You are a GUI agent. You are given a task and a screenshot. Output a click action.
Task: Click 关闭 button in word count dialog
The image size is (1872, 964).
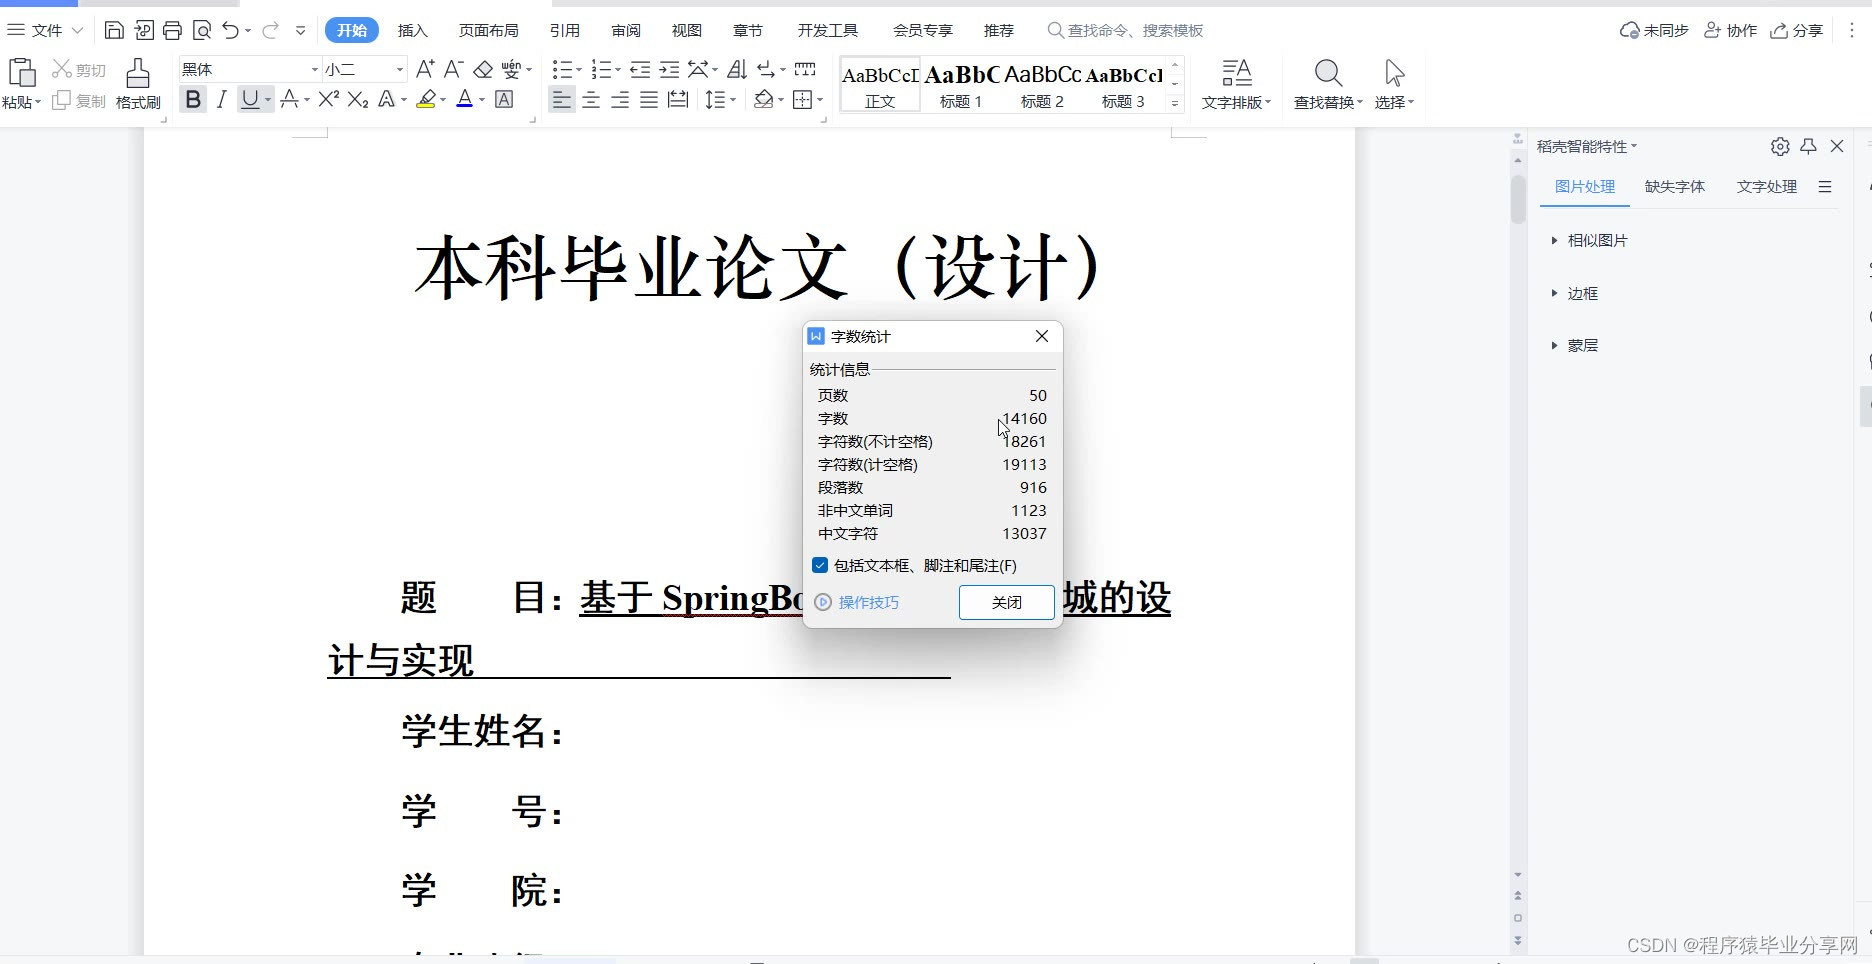click(x=1006, y=602)
